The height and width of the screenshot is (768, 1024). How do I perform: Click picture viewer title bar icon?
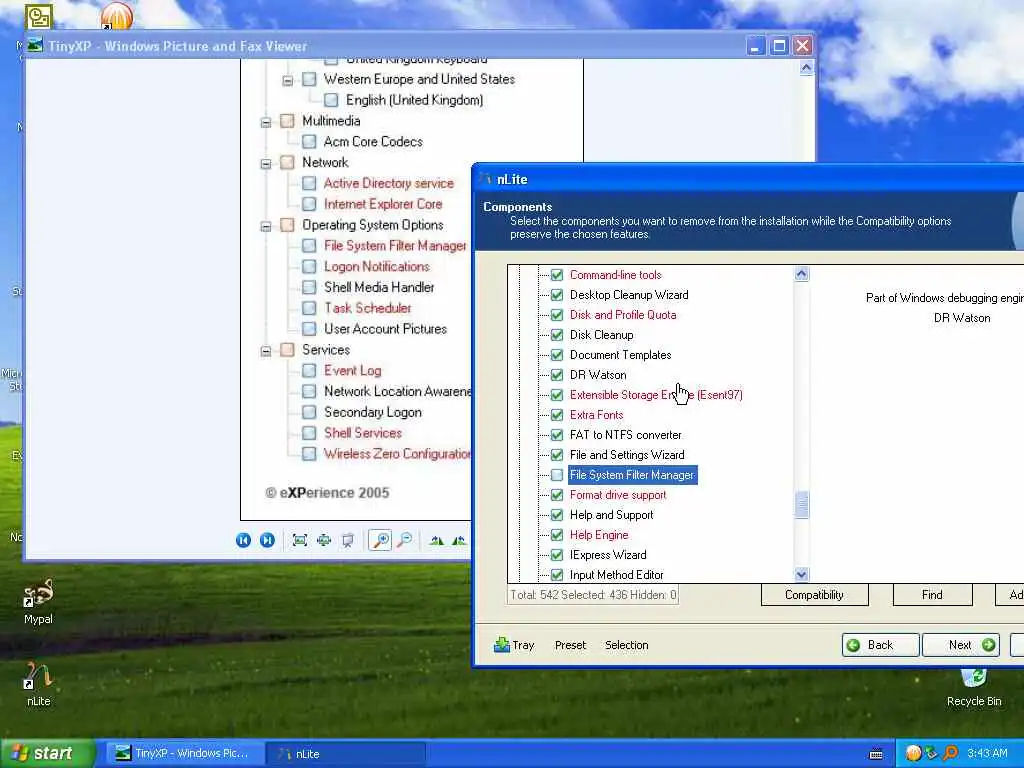(35, 46)
